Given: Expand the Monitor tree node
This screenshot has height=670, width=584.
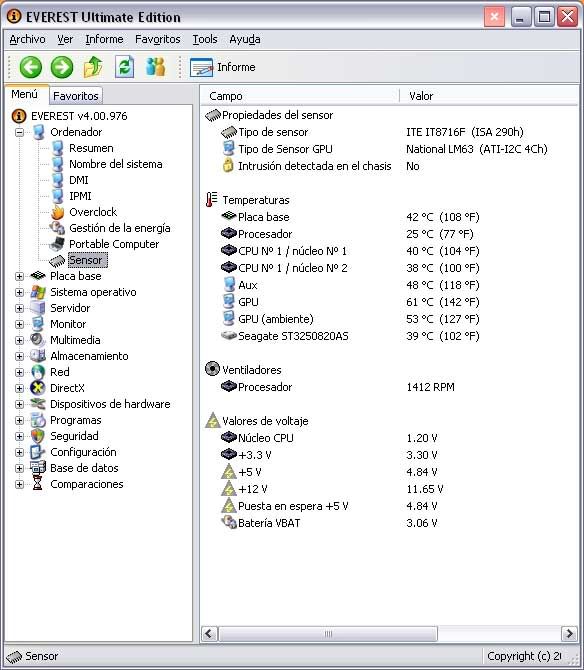Looking at the screenshot, I should click(19, 324).
